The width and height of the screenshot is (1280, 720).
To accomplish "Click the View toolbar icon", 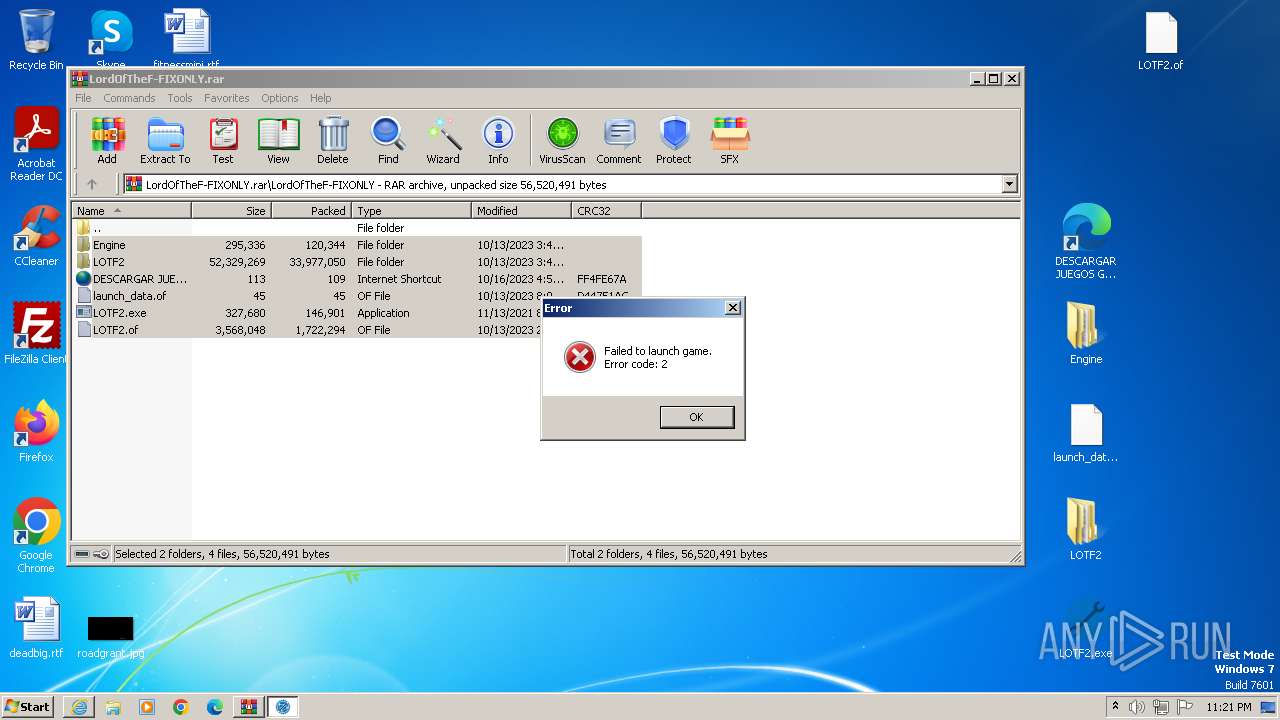I will (278, 140).
